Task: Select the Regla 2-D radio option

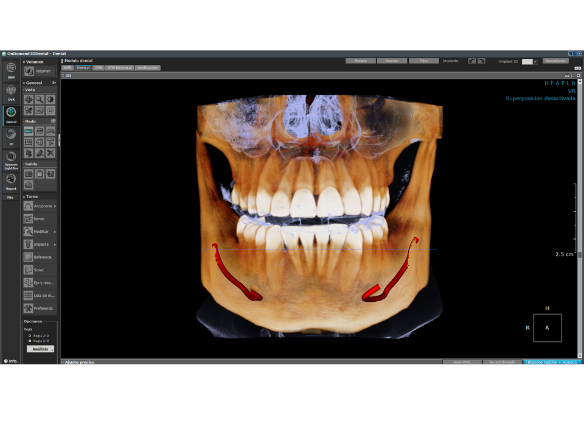Action: [x=30, y=336]
